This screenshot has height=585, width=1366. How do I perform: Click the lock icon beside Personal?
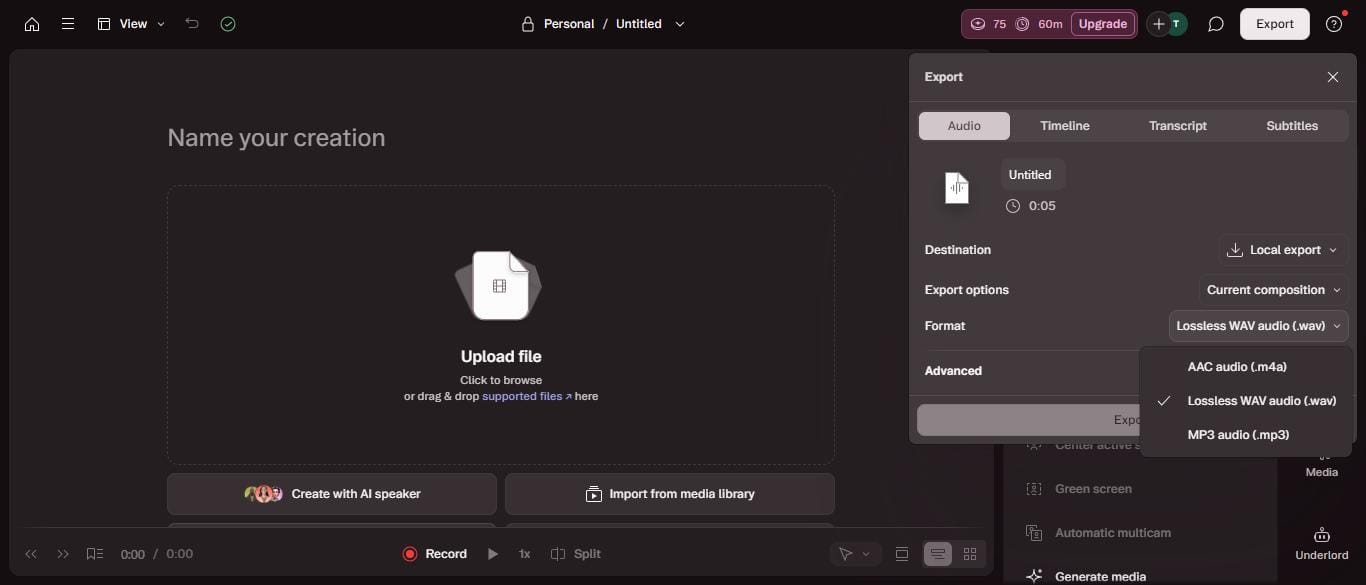click(527, 24)
